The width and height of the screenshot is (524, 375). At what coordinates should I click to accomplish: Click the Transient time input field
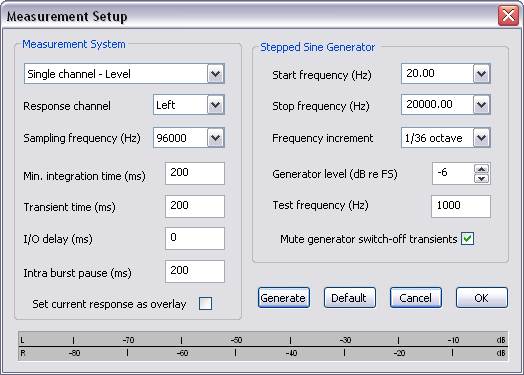195,206
